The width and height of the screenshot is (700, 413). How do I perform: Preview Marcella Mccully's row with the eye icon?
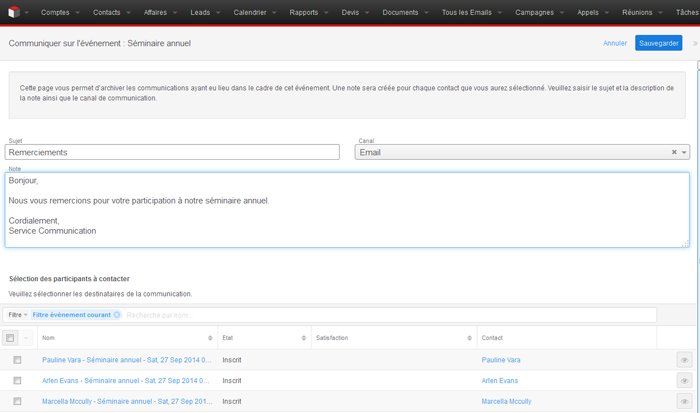pyautogui.click(x=684, y=401)
